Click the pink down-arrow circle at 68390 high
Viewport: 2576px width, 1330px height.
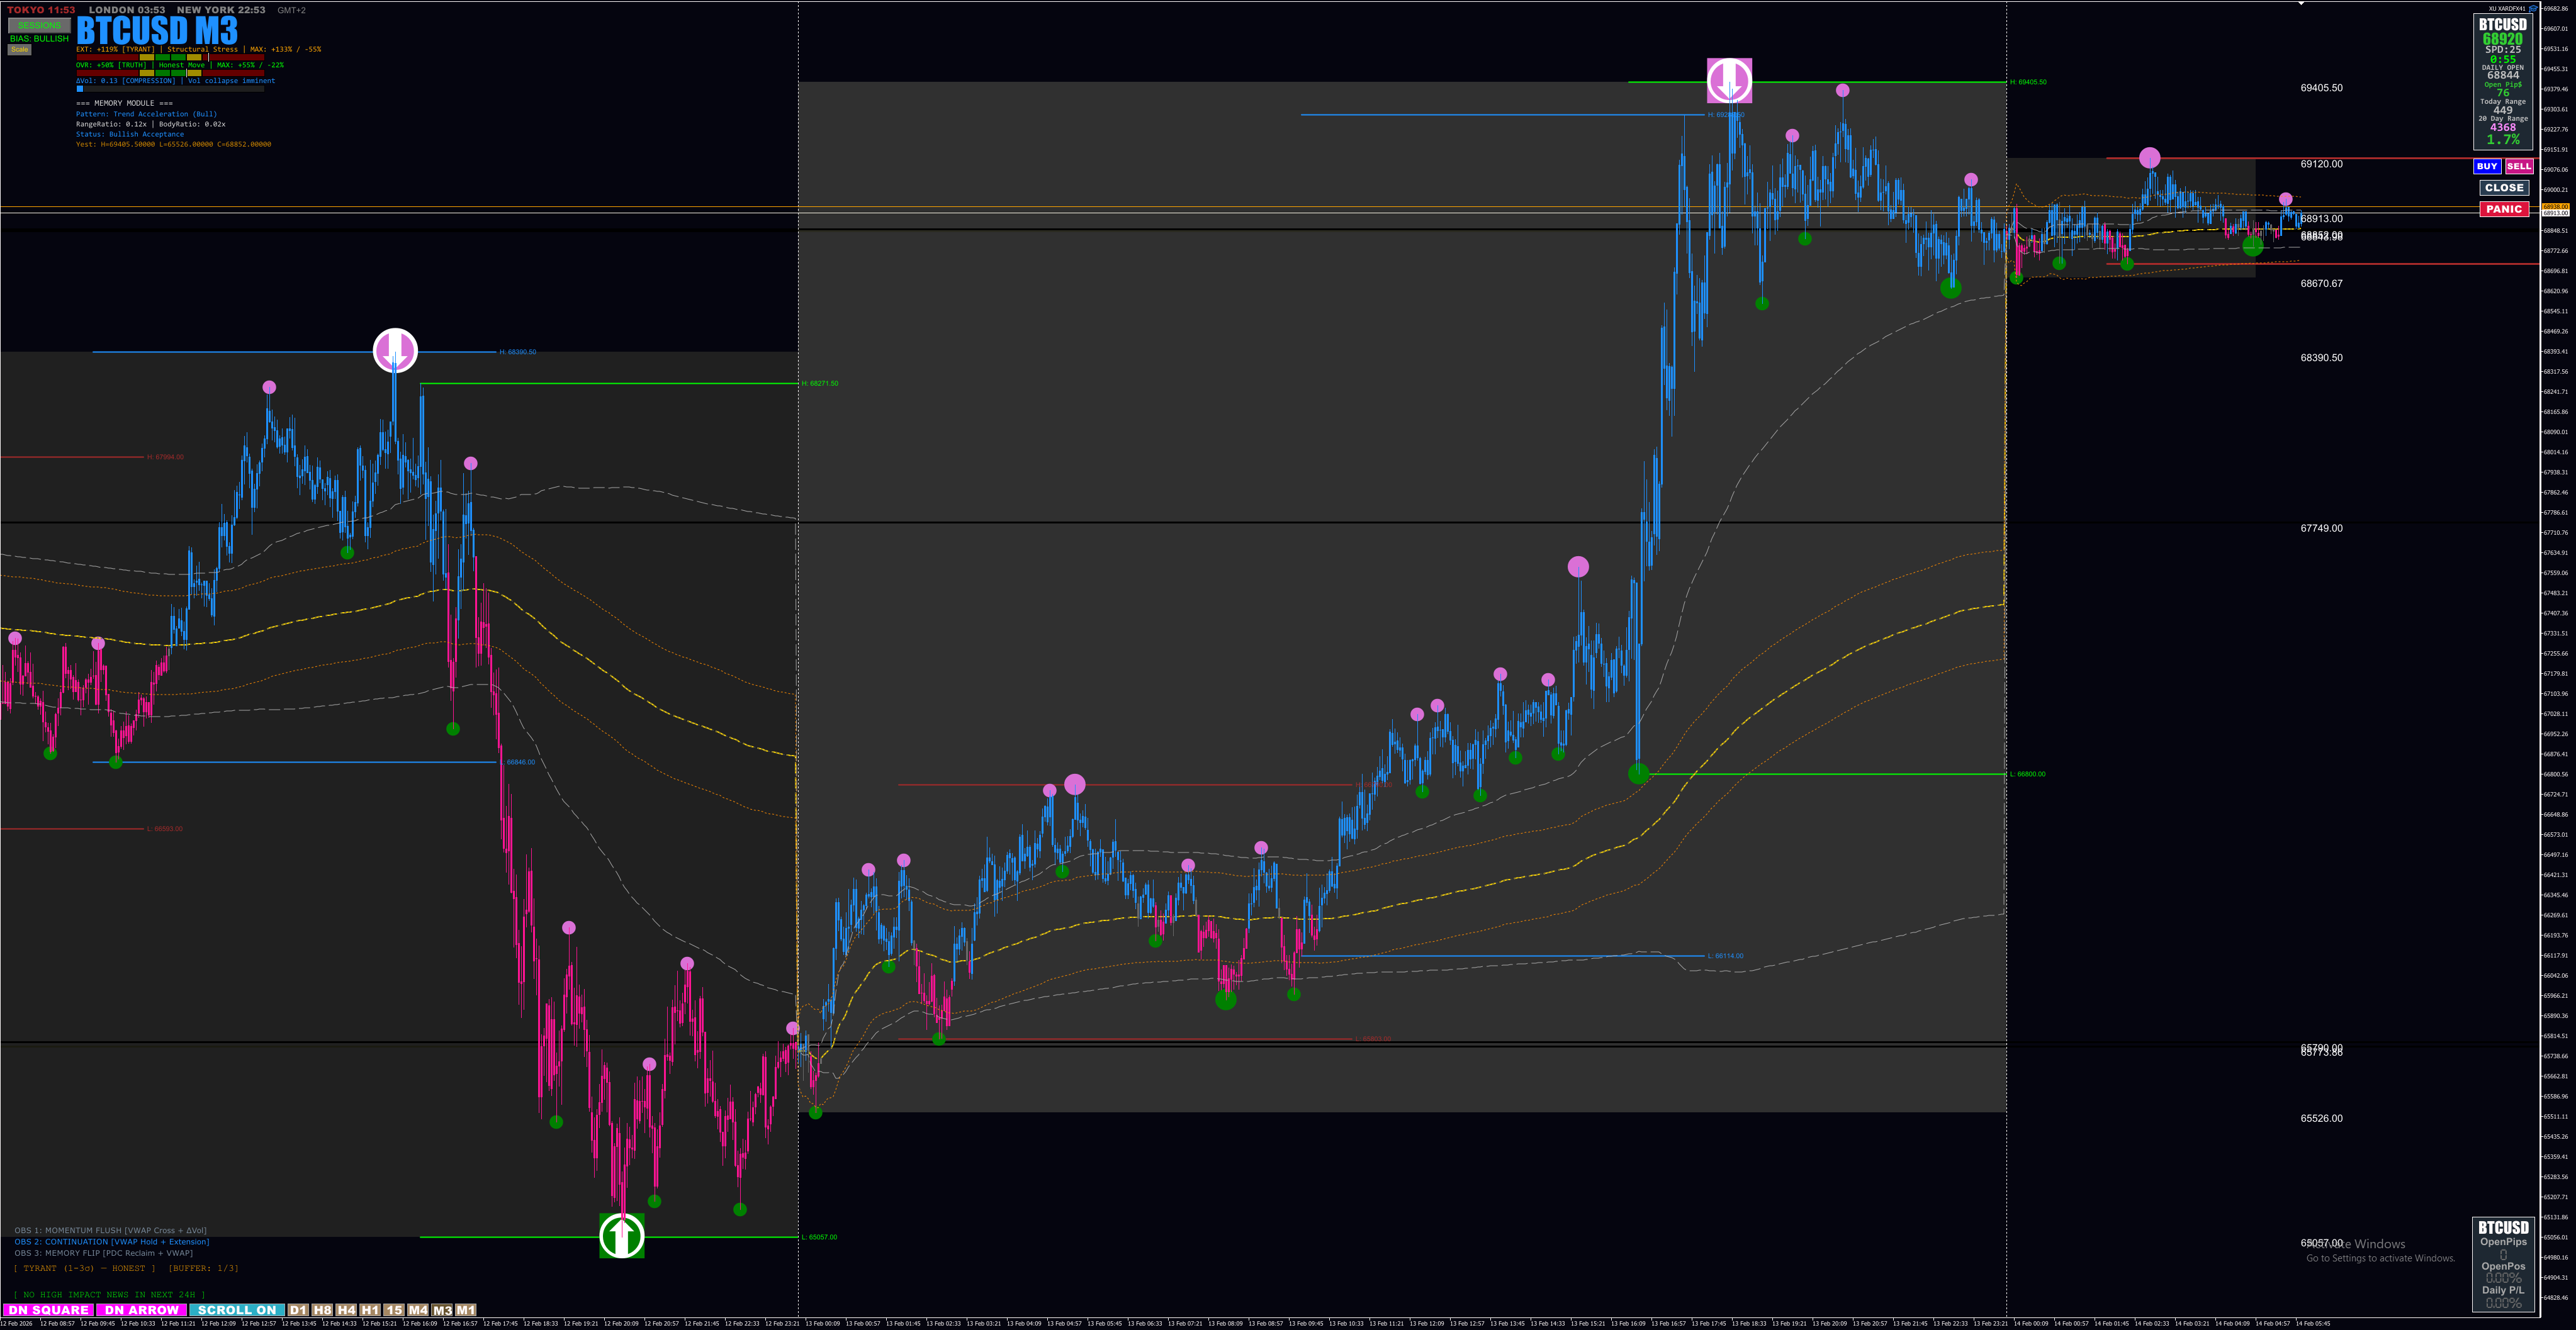pos(395,350)
